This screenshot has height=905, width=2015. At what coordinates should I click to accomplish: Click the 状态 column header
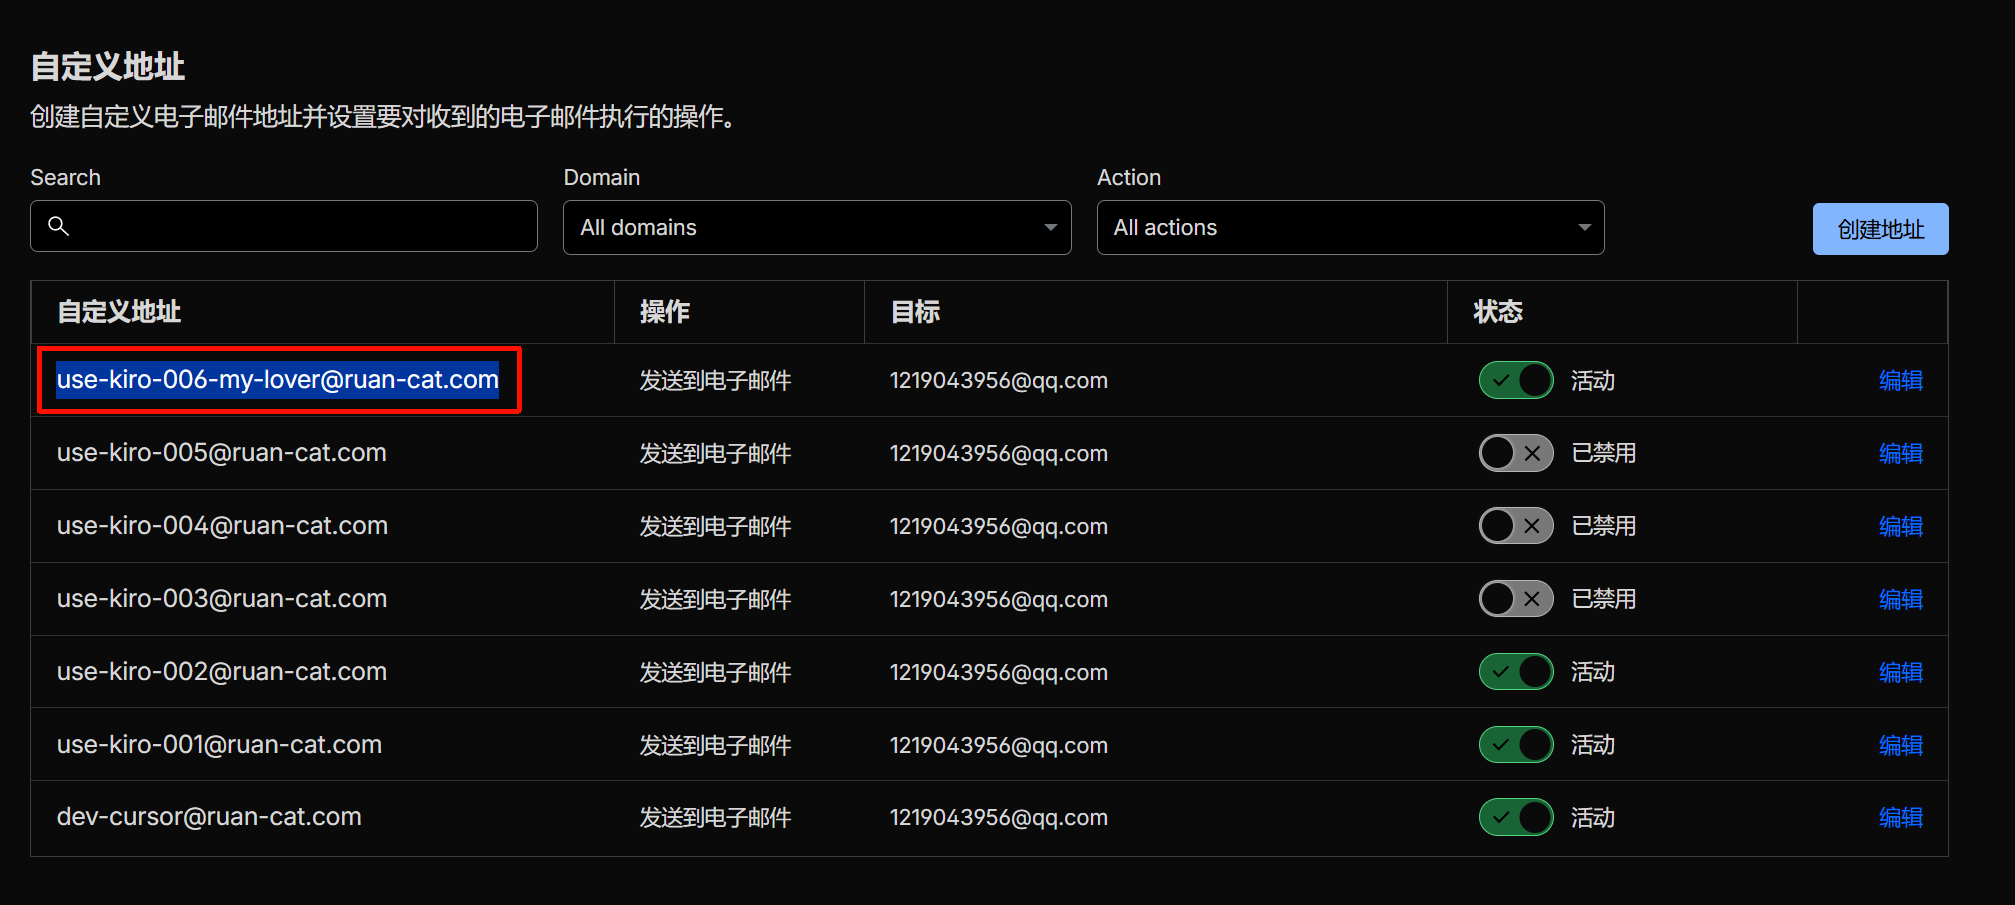tap(1497, 312)
